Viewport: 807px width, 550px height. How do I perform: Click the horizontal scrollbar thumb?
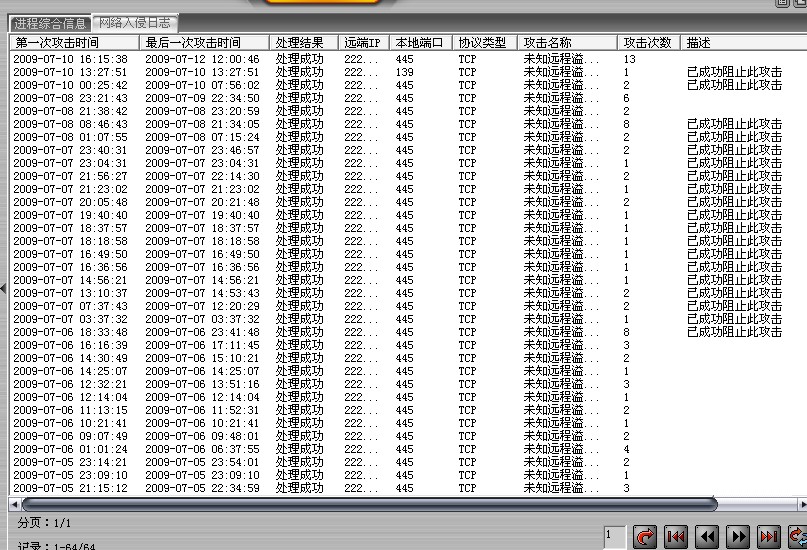click(370, 504)
